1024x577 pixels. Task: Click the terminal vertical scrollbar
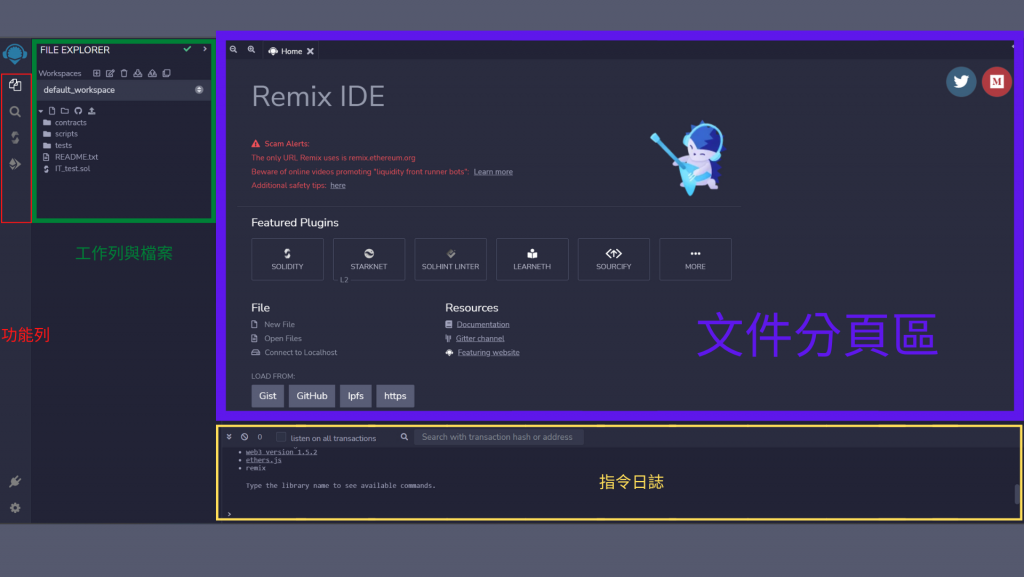click(1017, 493)
